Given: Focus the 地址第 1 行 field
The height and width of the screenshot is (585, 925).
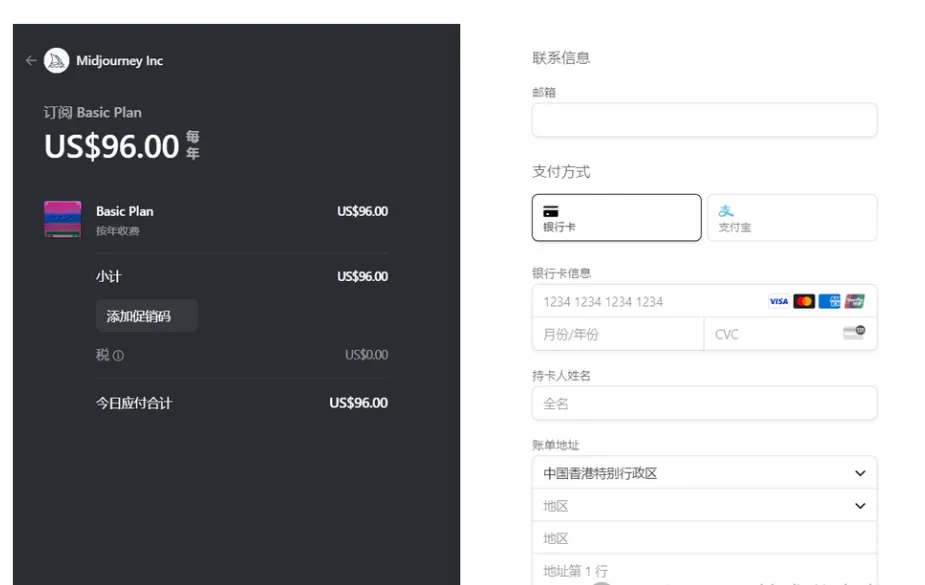Looking at the screenshot, I should [704, 570].
